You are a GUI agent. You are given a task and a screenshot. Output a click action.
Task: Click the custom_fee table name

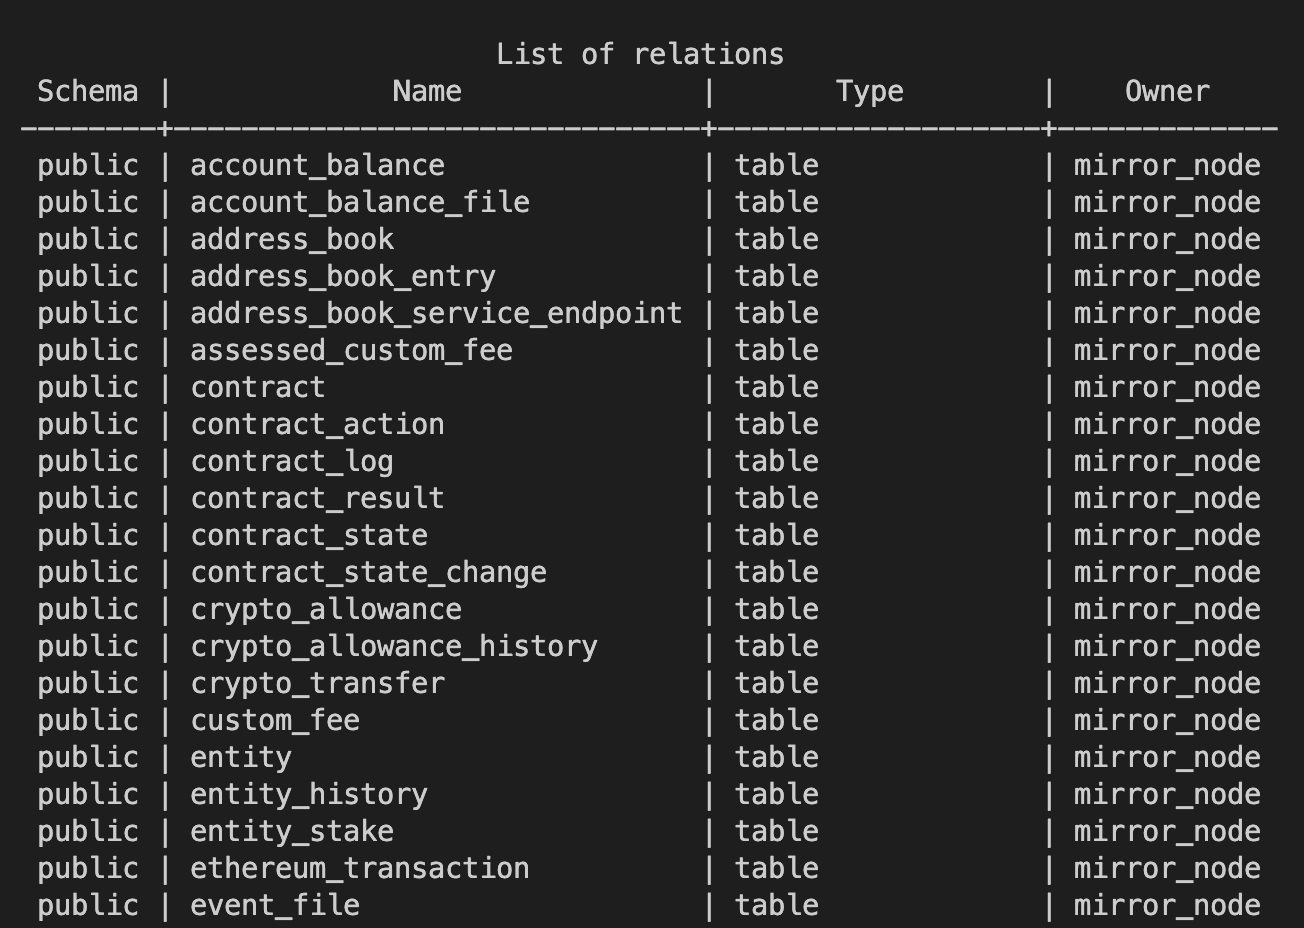pos(275,720)
